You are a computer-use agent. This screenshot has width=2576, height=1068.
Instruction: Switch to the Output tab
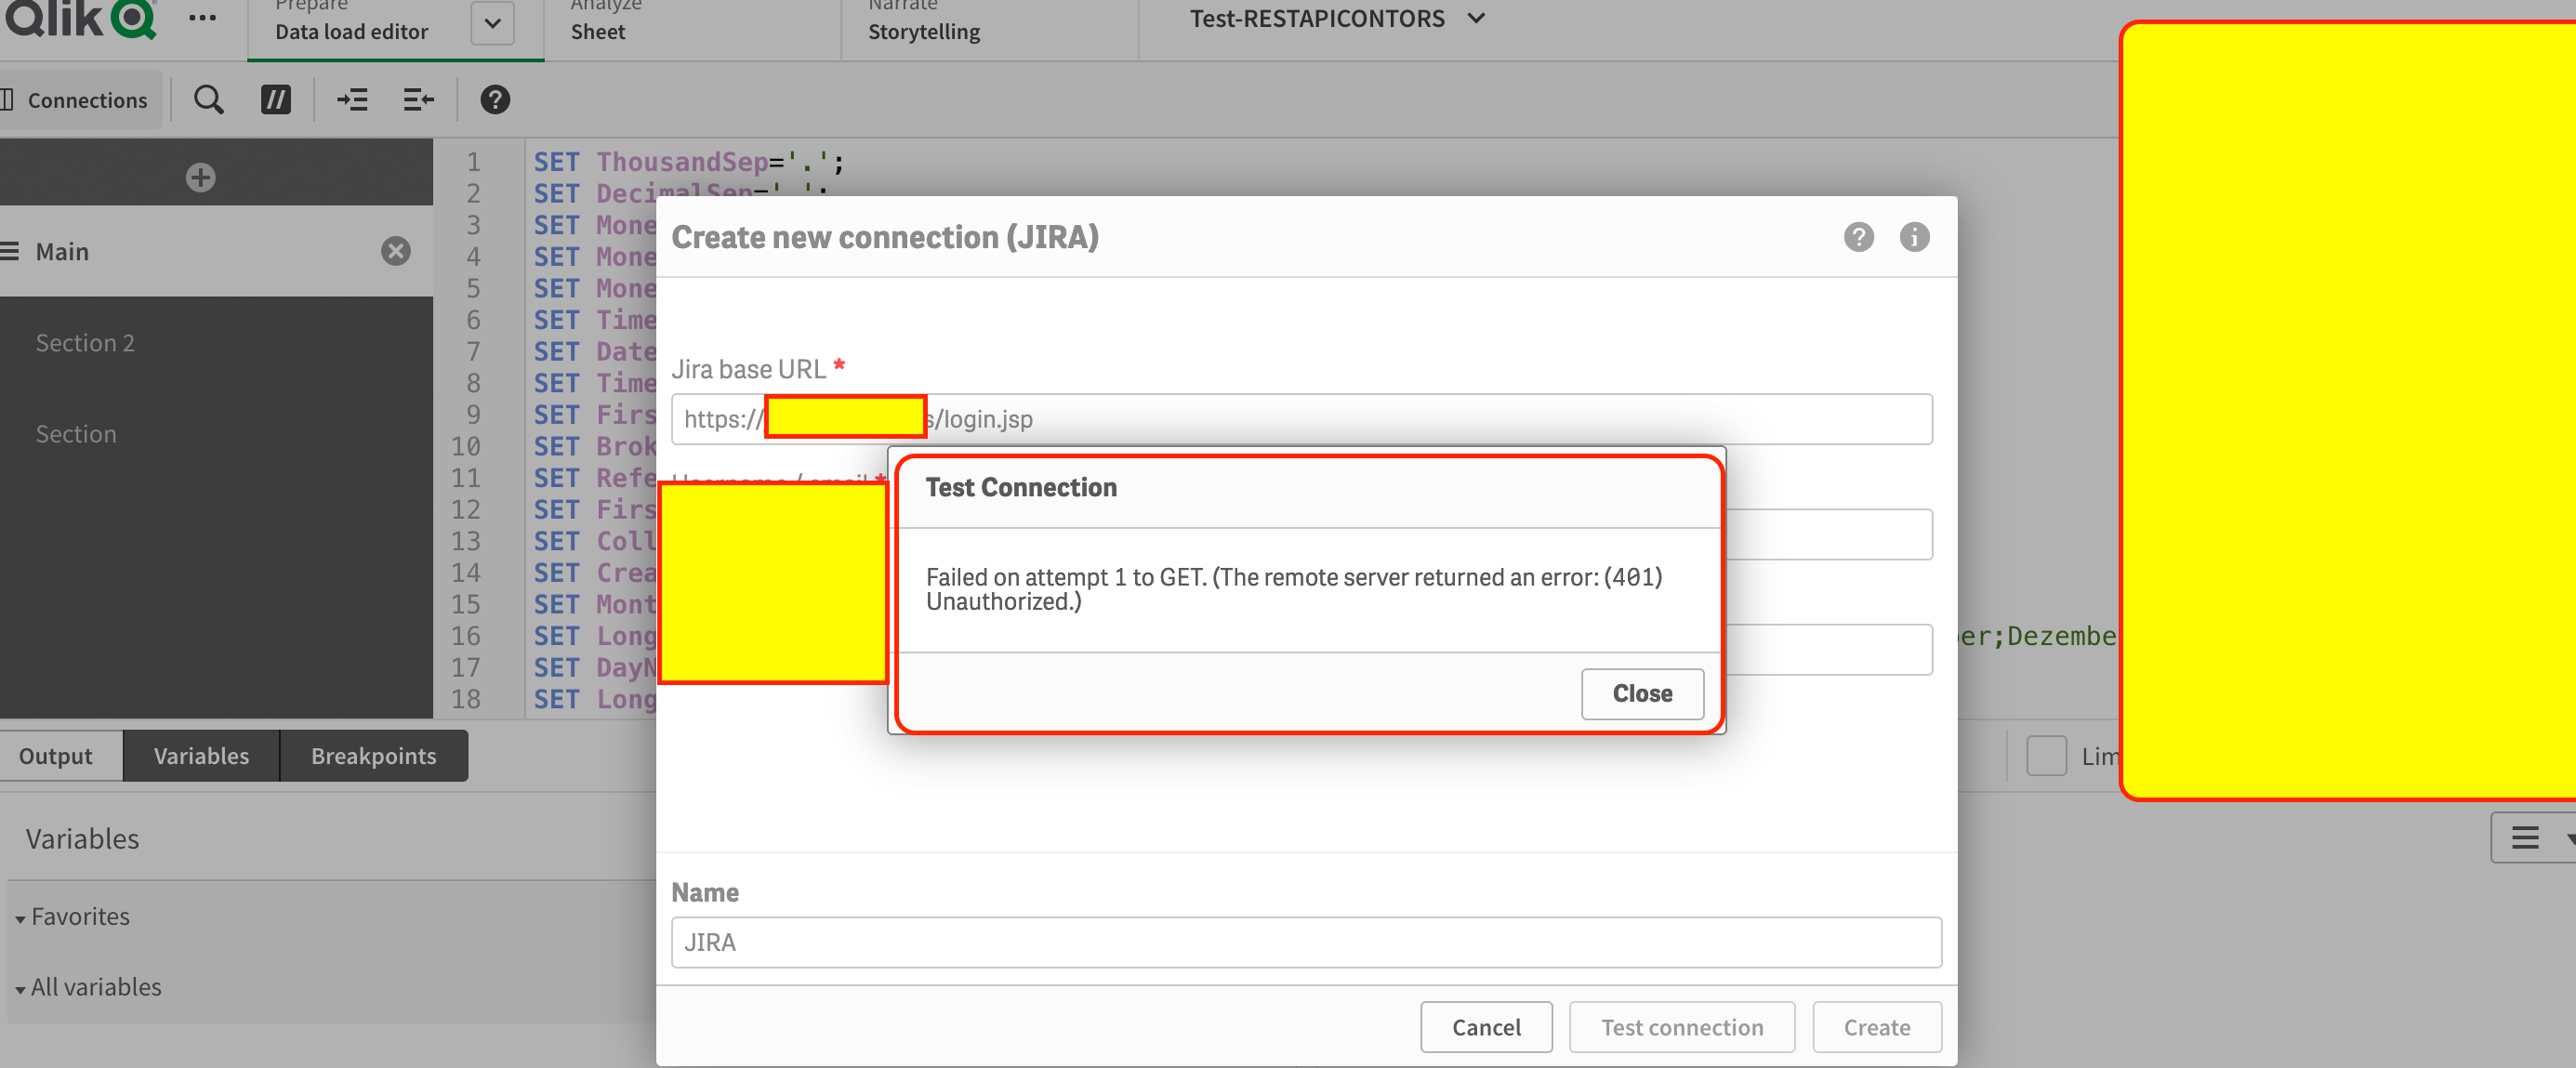click(x=56, y=756)
